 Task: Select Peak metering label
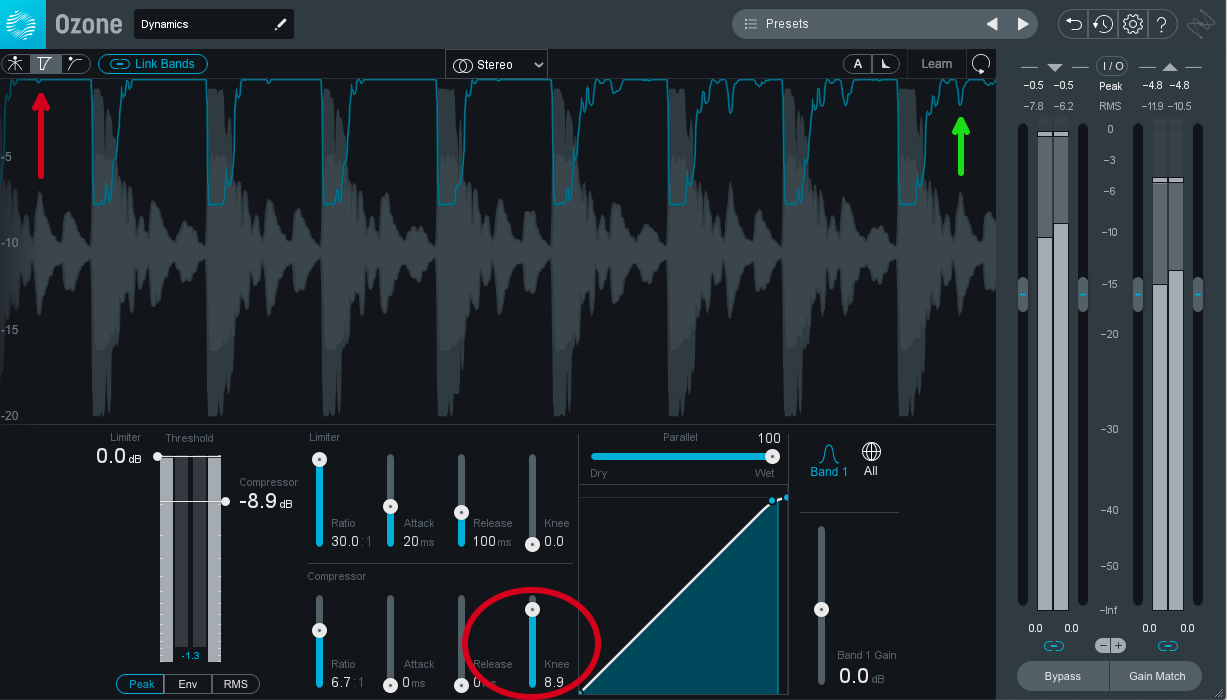click(x=1111, y=87)
